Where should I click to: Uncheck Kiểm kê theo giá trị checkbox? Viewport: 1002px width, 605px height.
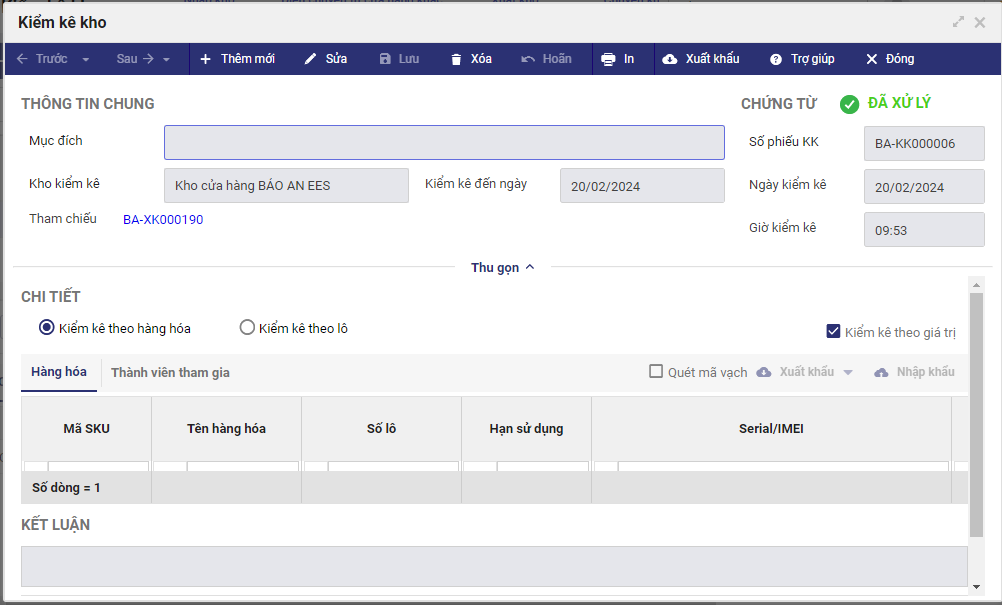pyautogui.click(x=833, y=331)
